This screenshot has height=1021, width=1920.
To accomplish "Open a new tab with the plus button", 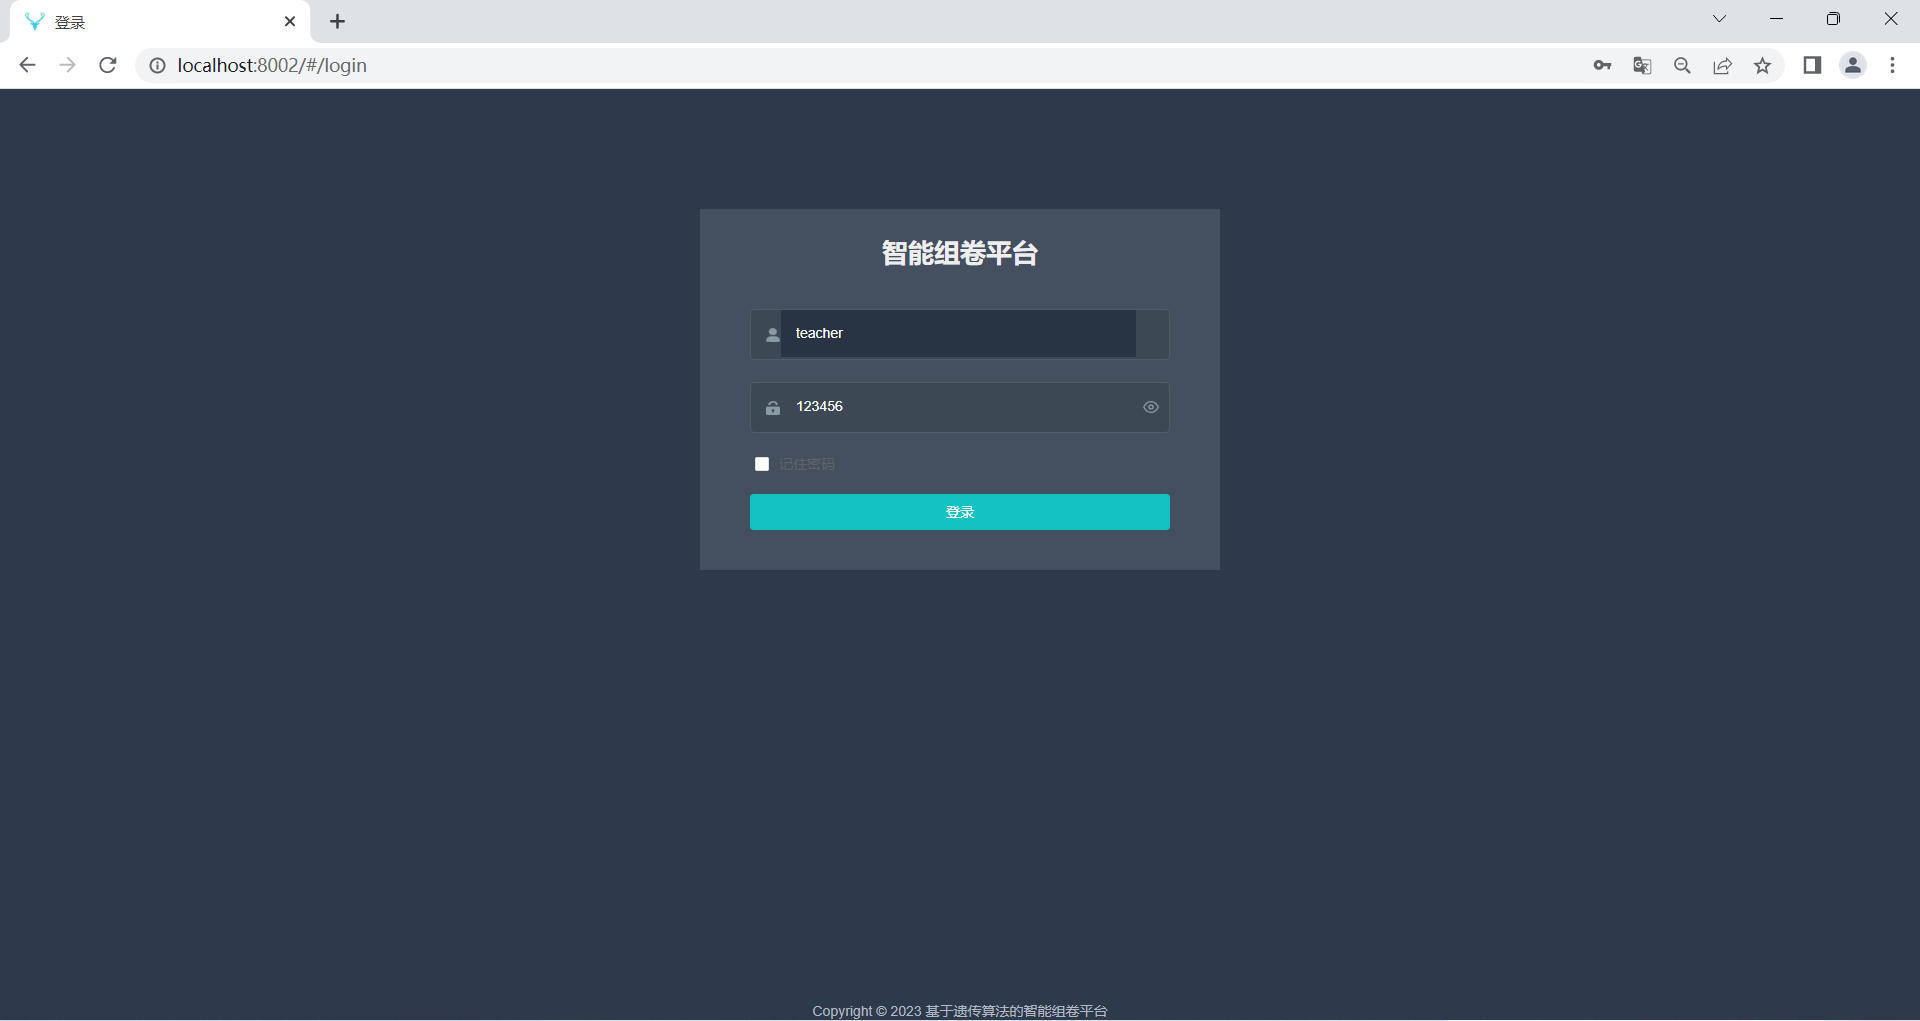I will point(338,21).
